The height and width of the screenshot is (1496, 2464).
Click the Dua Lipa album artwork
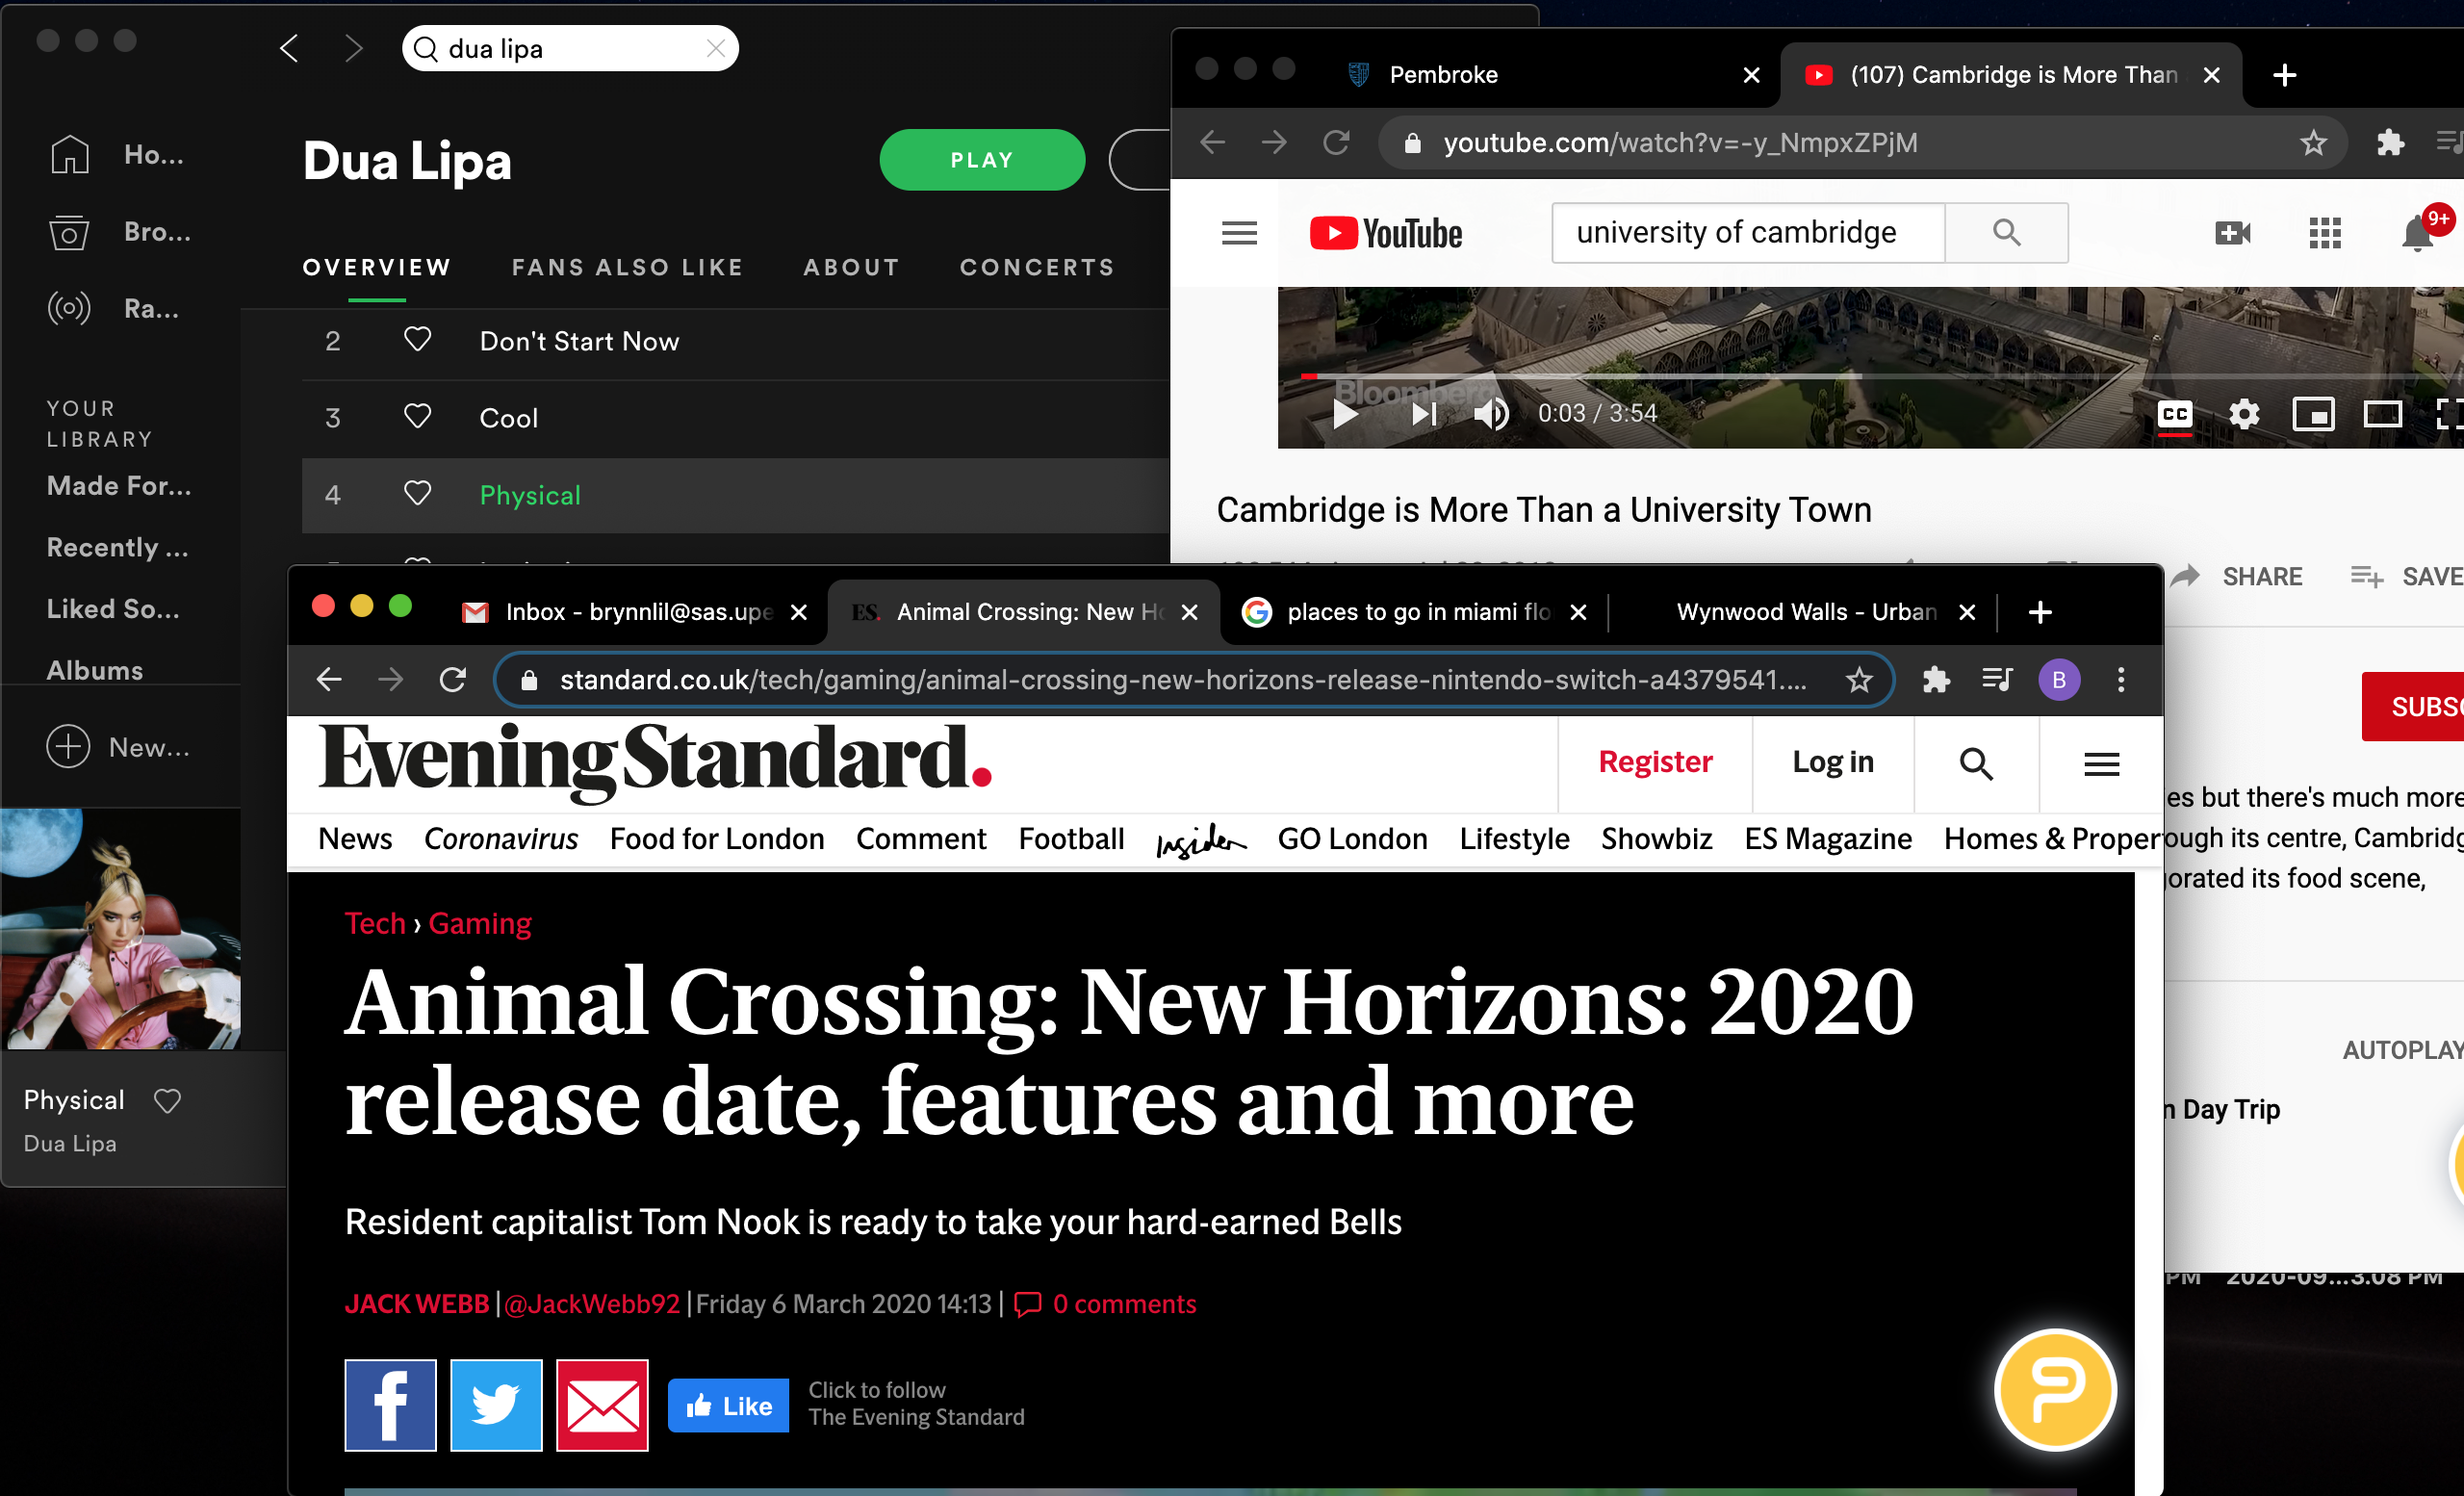[x=120, y=929]
